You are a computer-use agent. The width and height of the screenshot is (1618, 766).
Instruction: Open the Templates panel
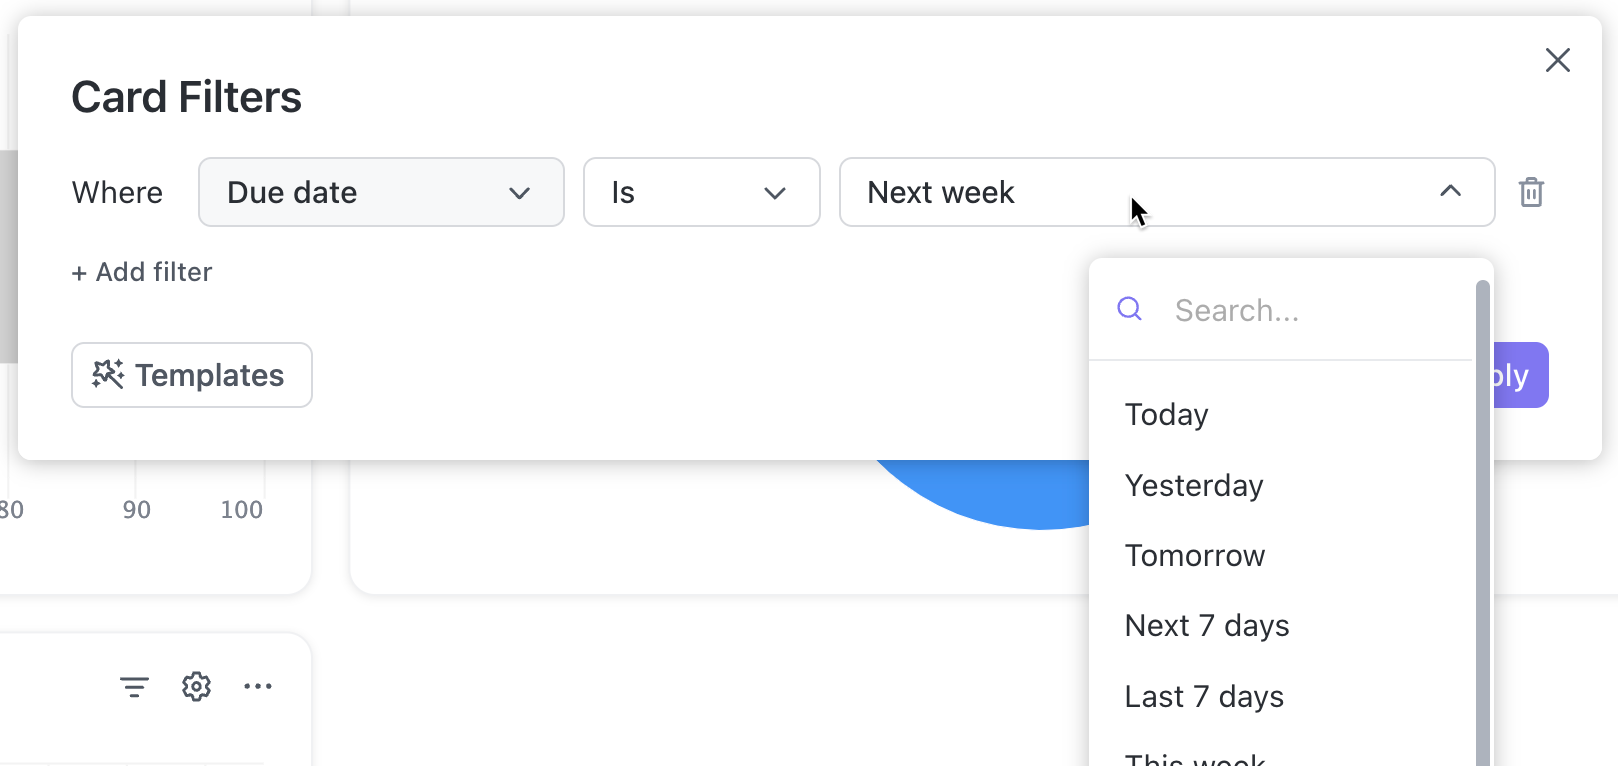[x=191, y=375]
